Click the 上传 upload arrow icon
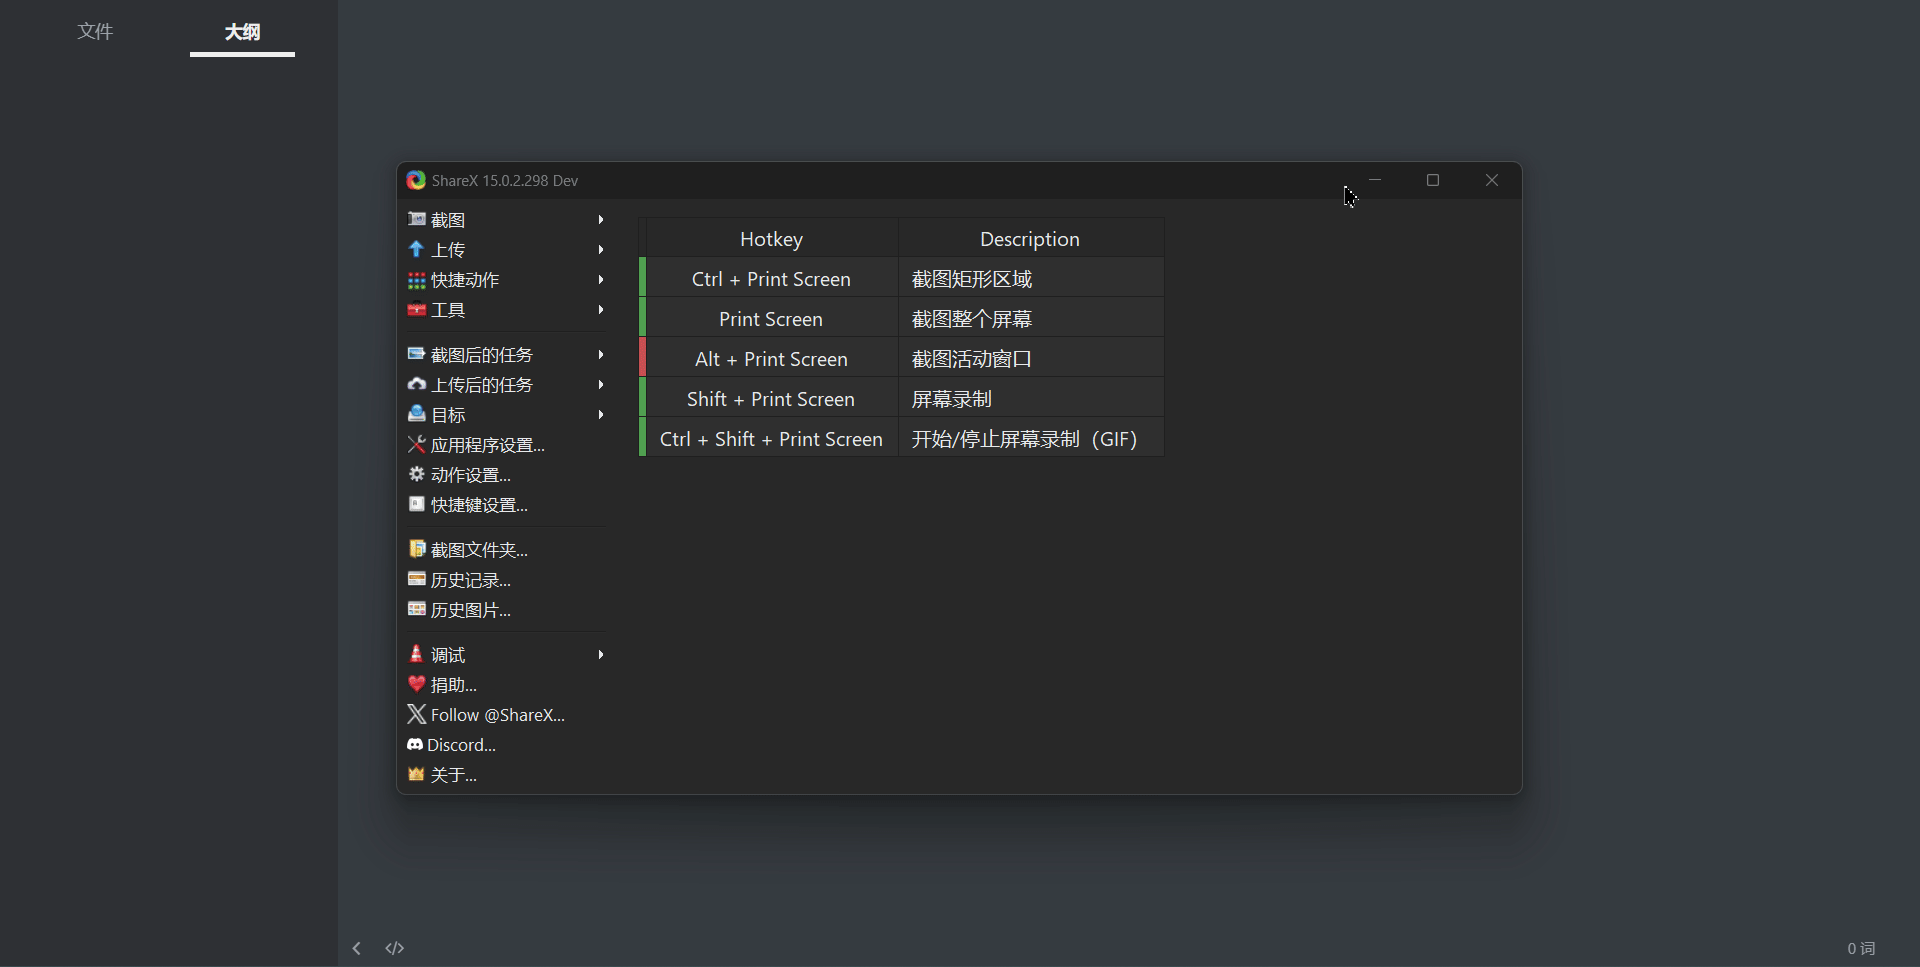1920x967 pixels. point(417,249)
